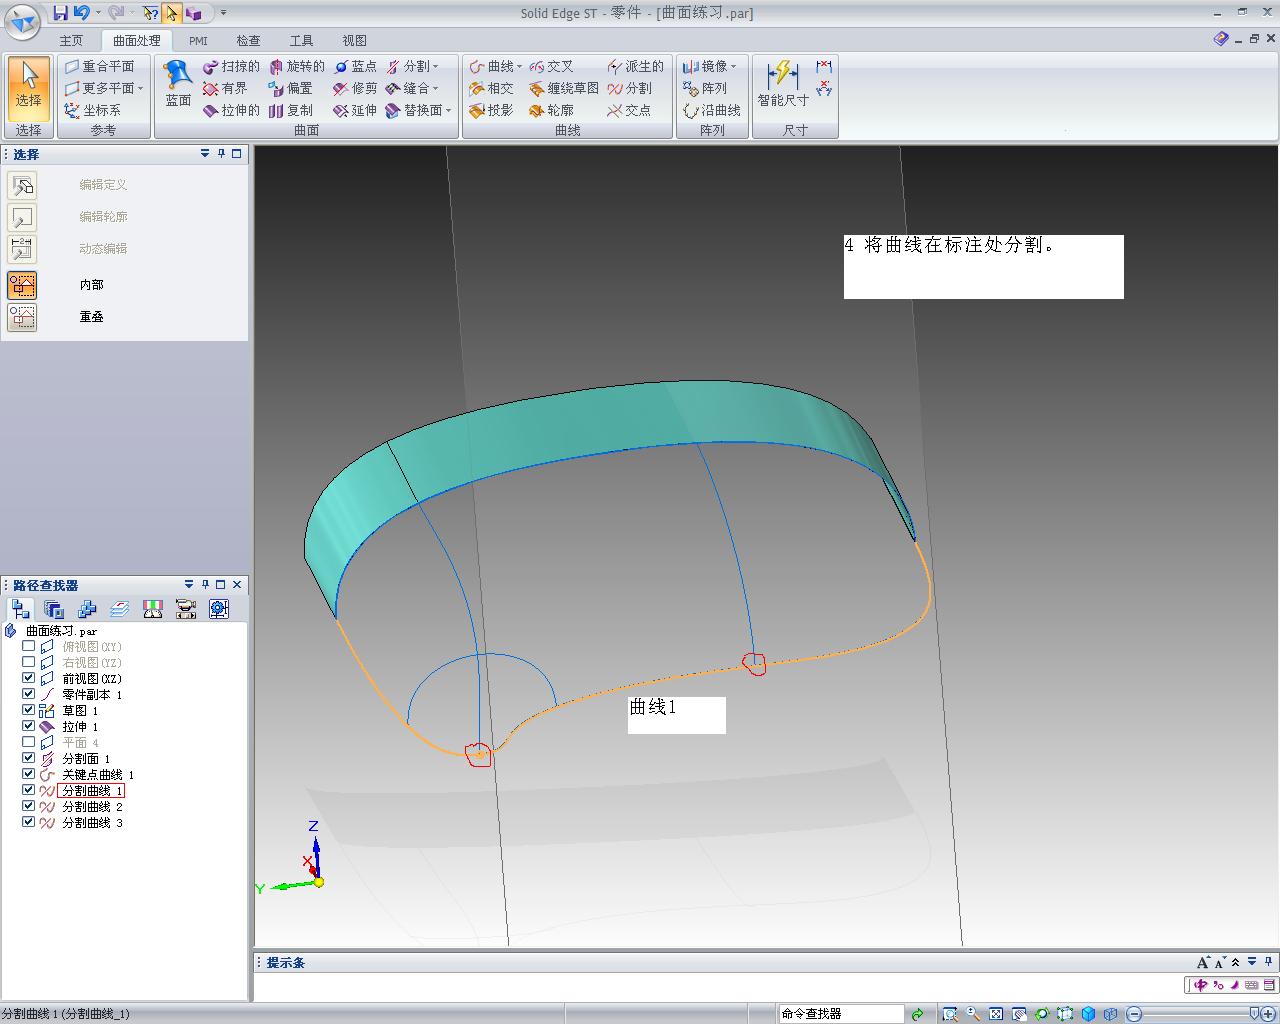Switch to the 视图 ribbon tab
Viewport: 1280px width, 1024px height.
pos(354,40)
